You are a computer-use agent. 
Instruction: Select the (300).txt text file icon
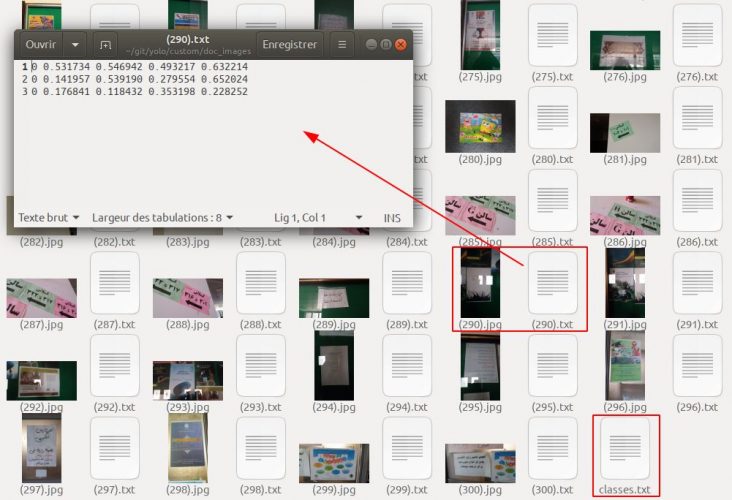[553, 449]
